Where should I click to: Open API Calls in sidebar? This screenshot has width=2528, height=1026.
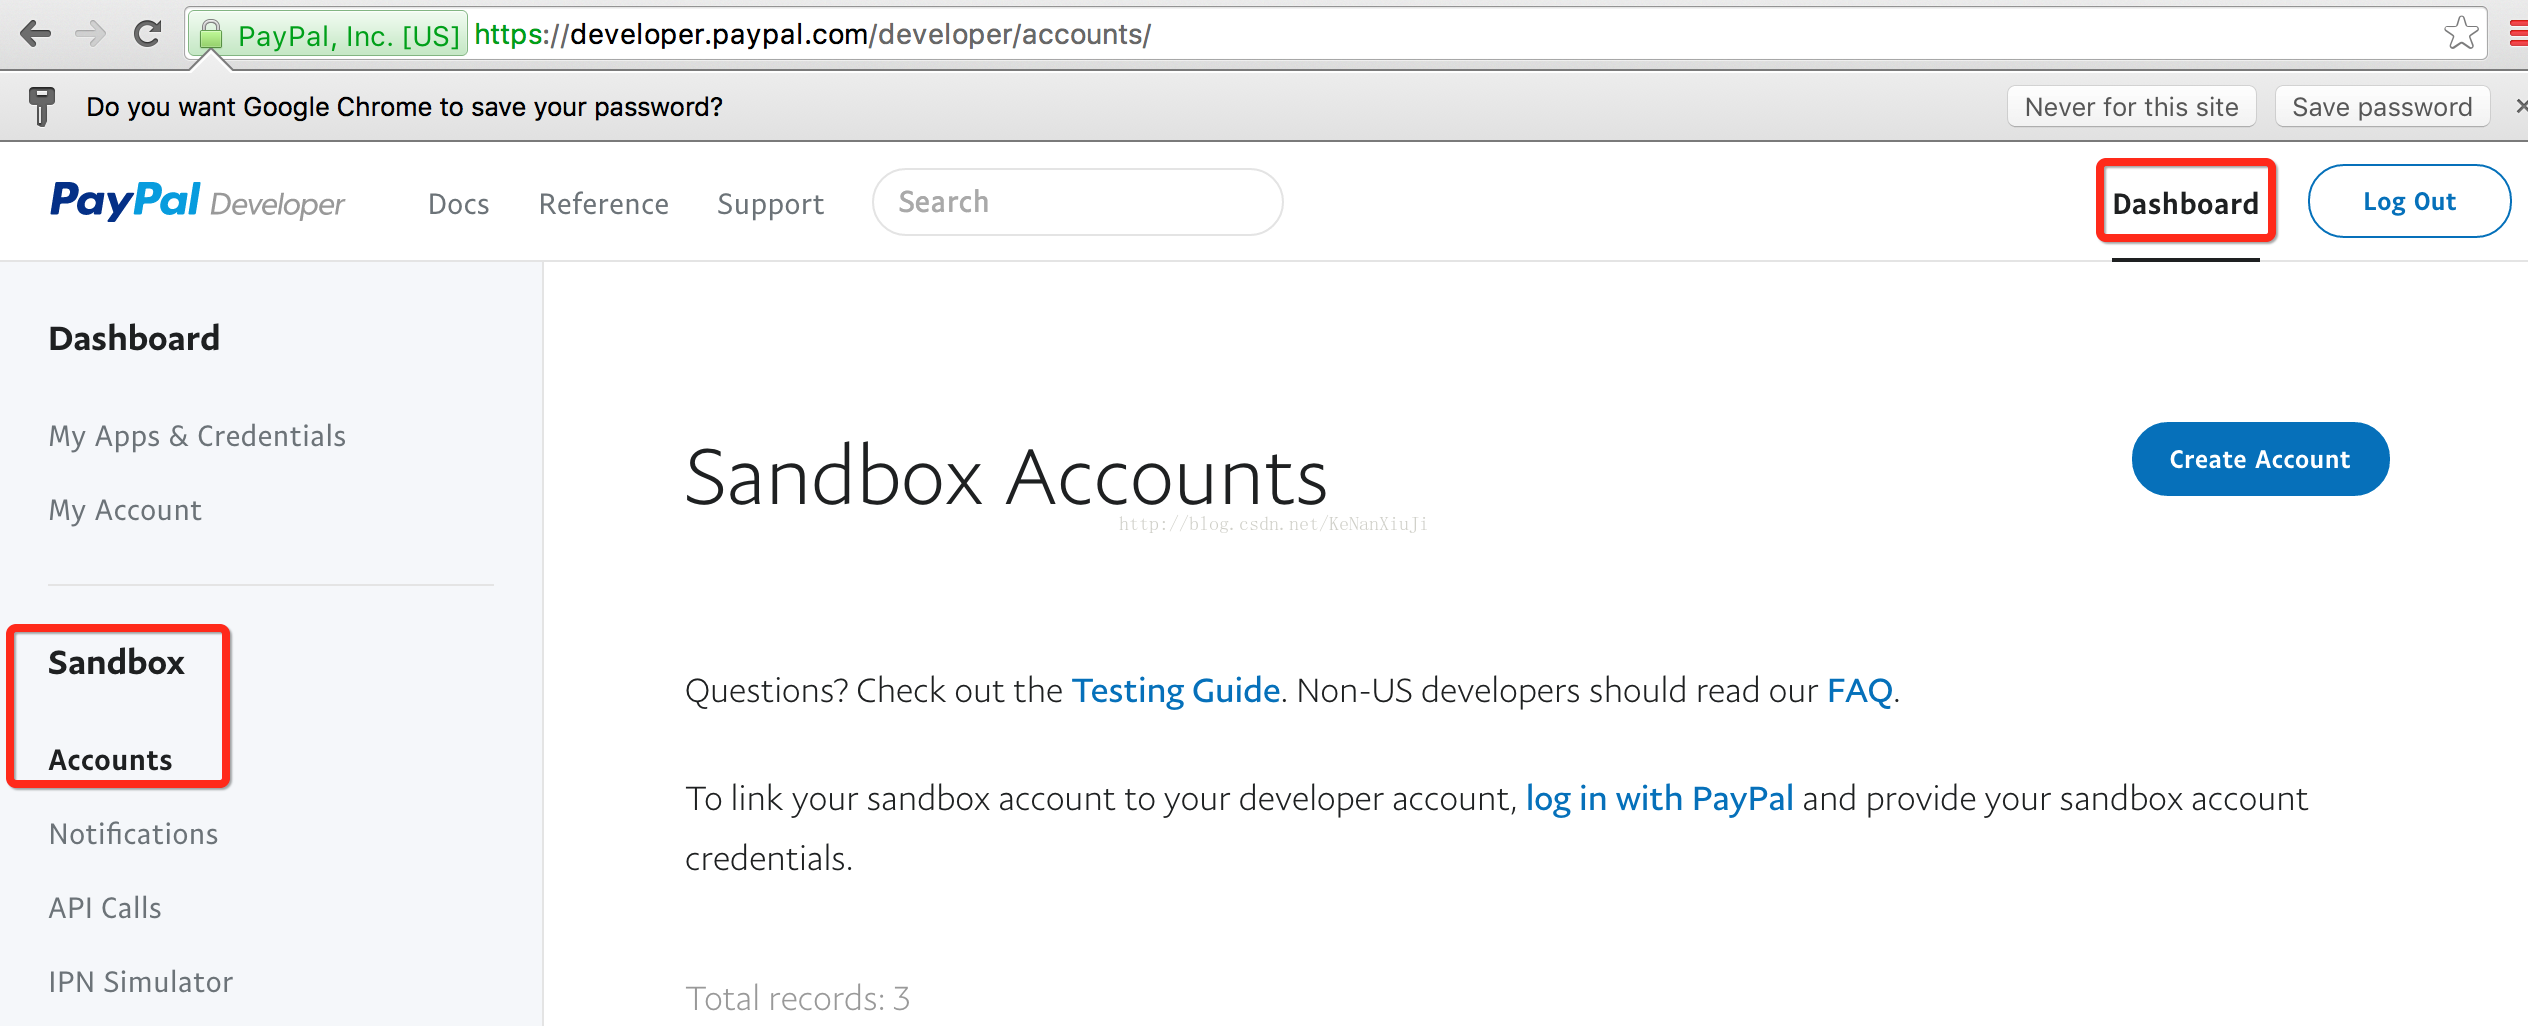pos(105,908)
